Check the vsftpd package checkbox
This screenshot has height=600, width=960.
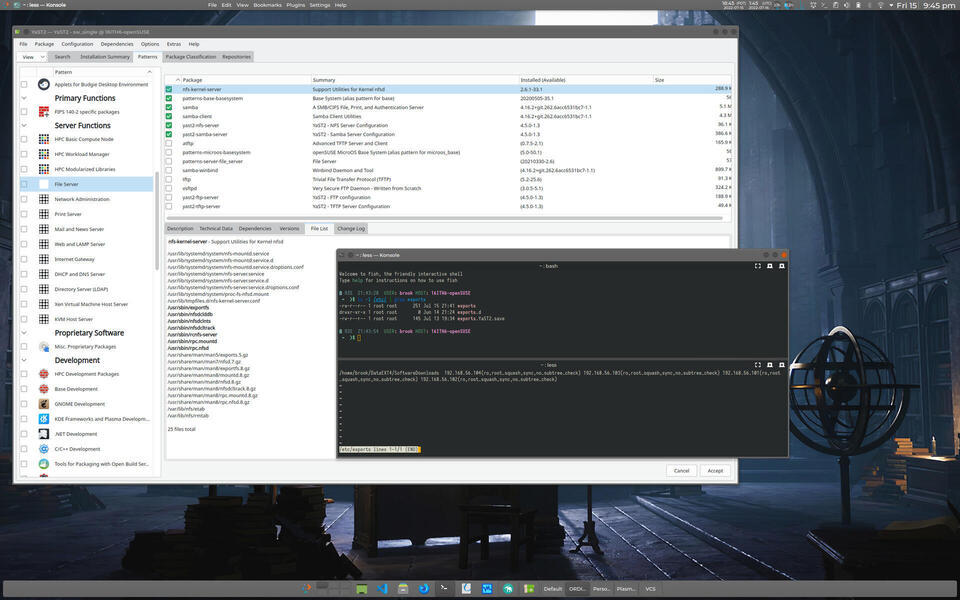[169, 188]
